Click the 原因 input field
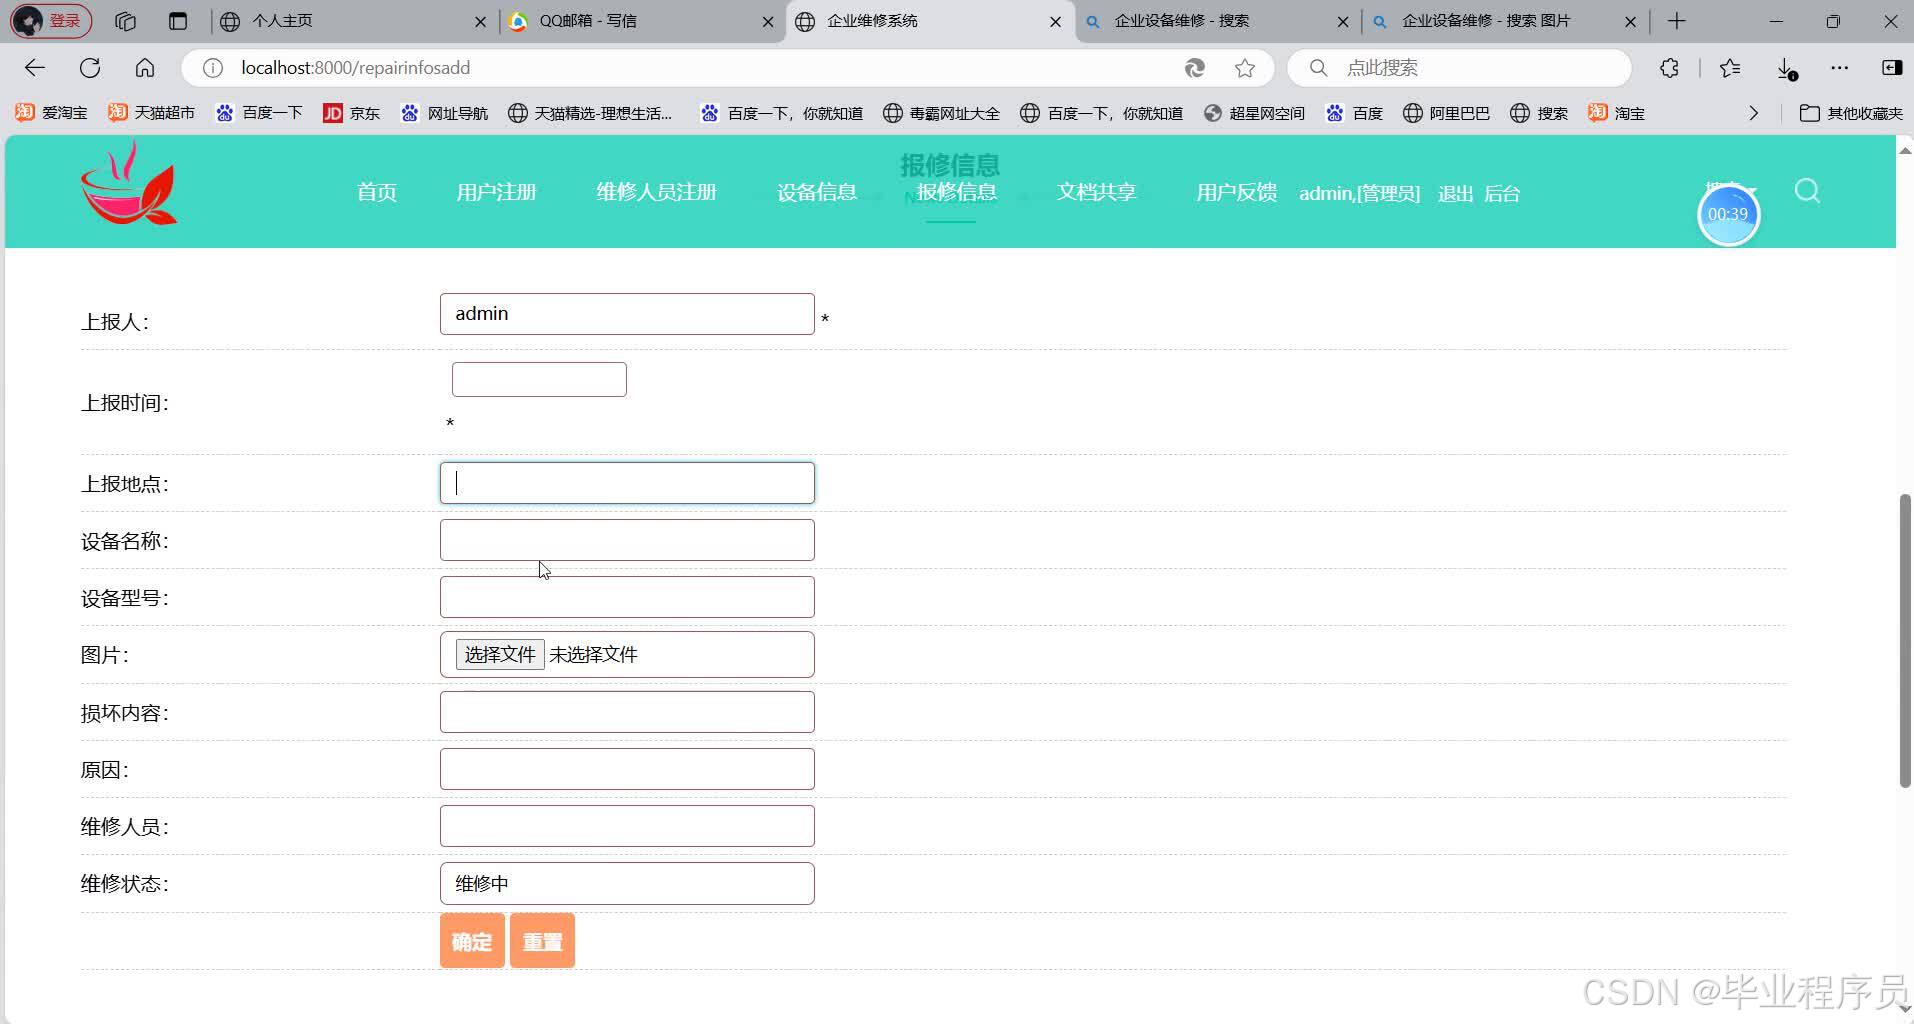This screenshot has width=1914, height=1024. point(627,769)
